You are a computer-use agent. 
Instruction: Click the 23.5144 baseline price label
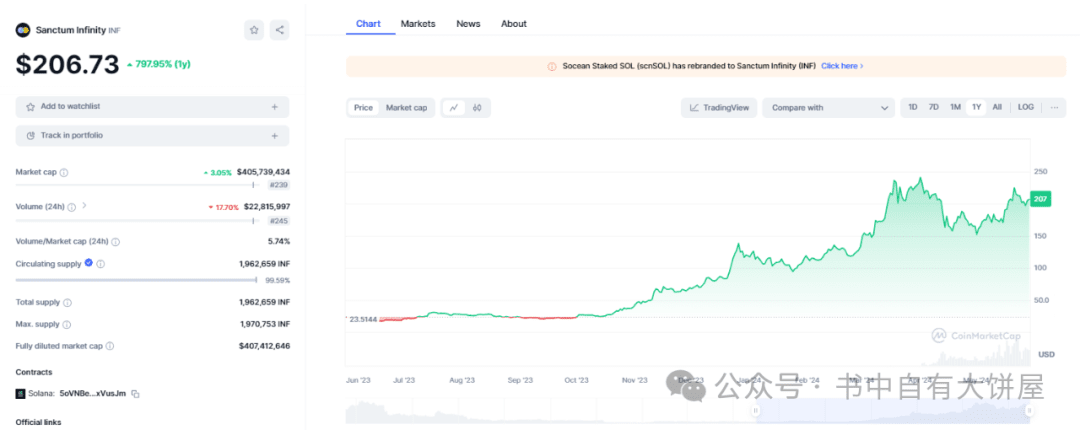363,318
